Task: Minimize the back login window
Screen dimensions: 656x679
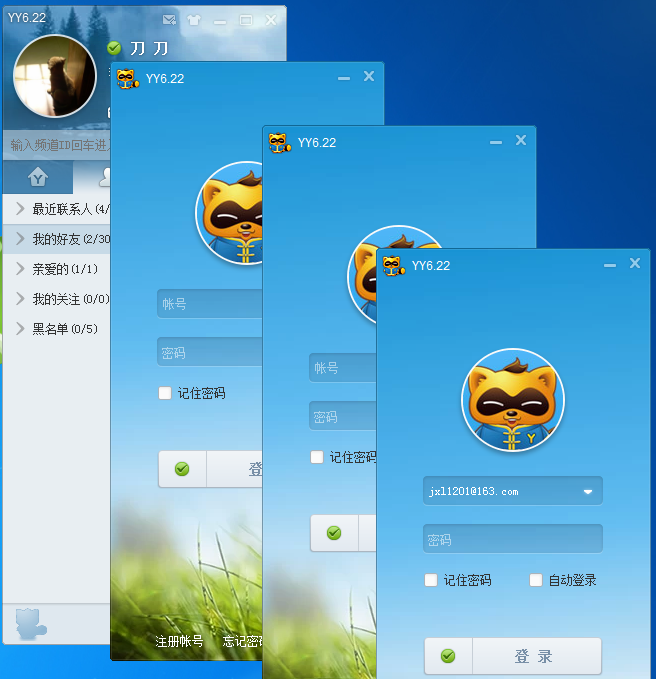Action: pyautogui.click(x=344, y=78)
